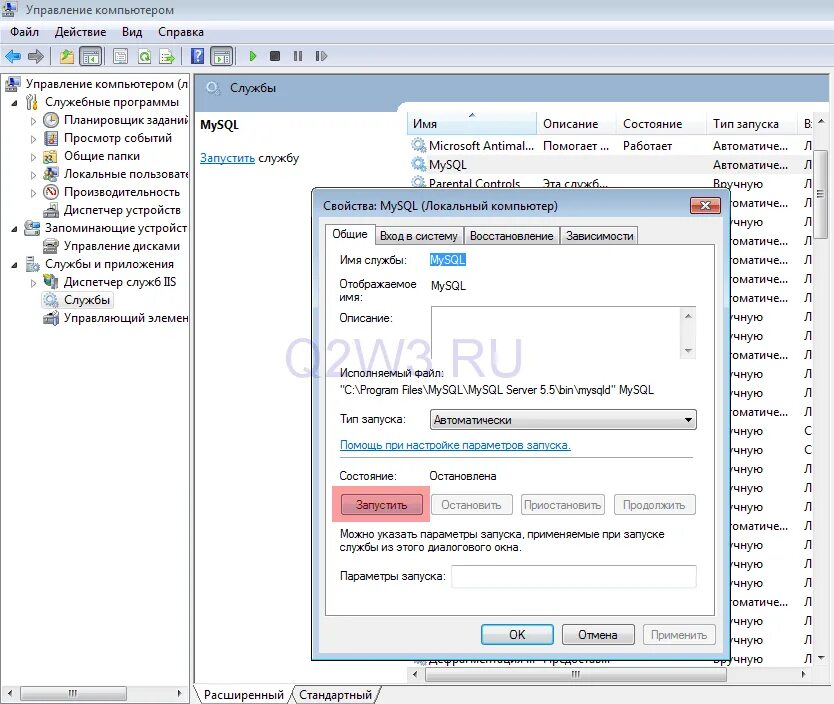Screen dimensions: 834x704
Task: Toggle the action pane toolbar icon
Action: coord(222,56)
